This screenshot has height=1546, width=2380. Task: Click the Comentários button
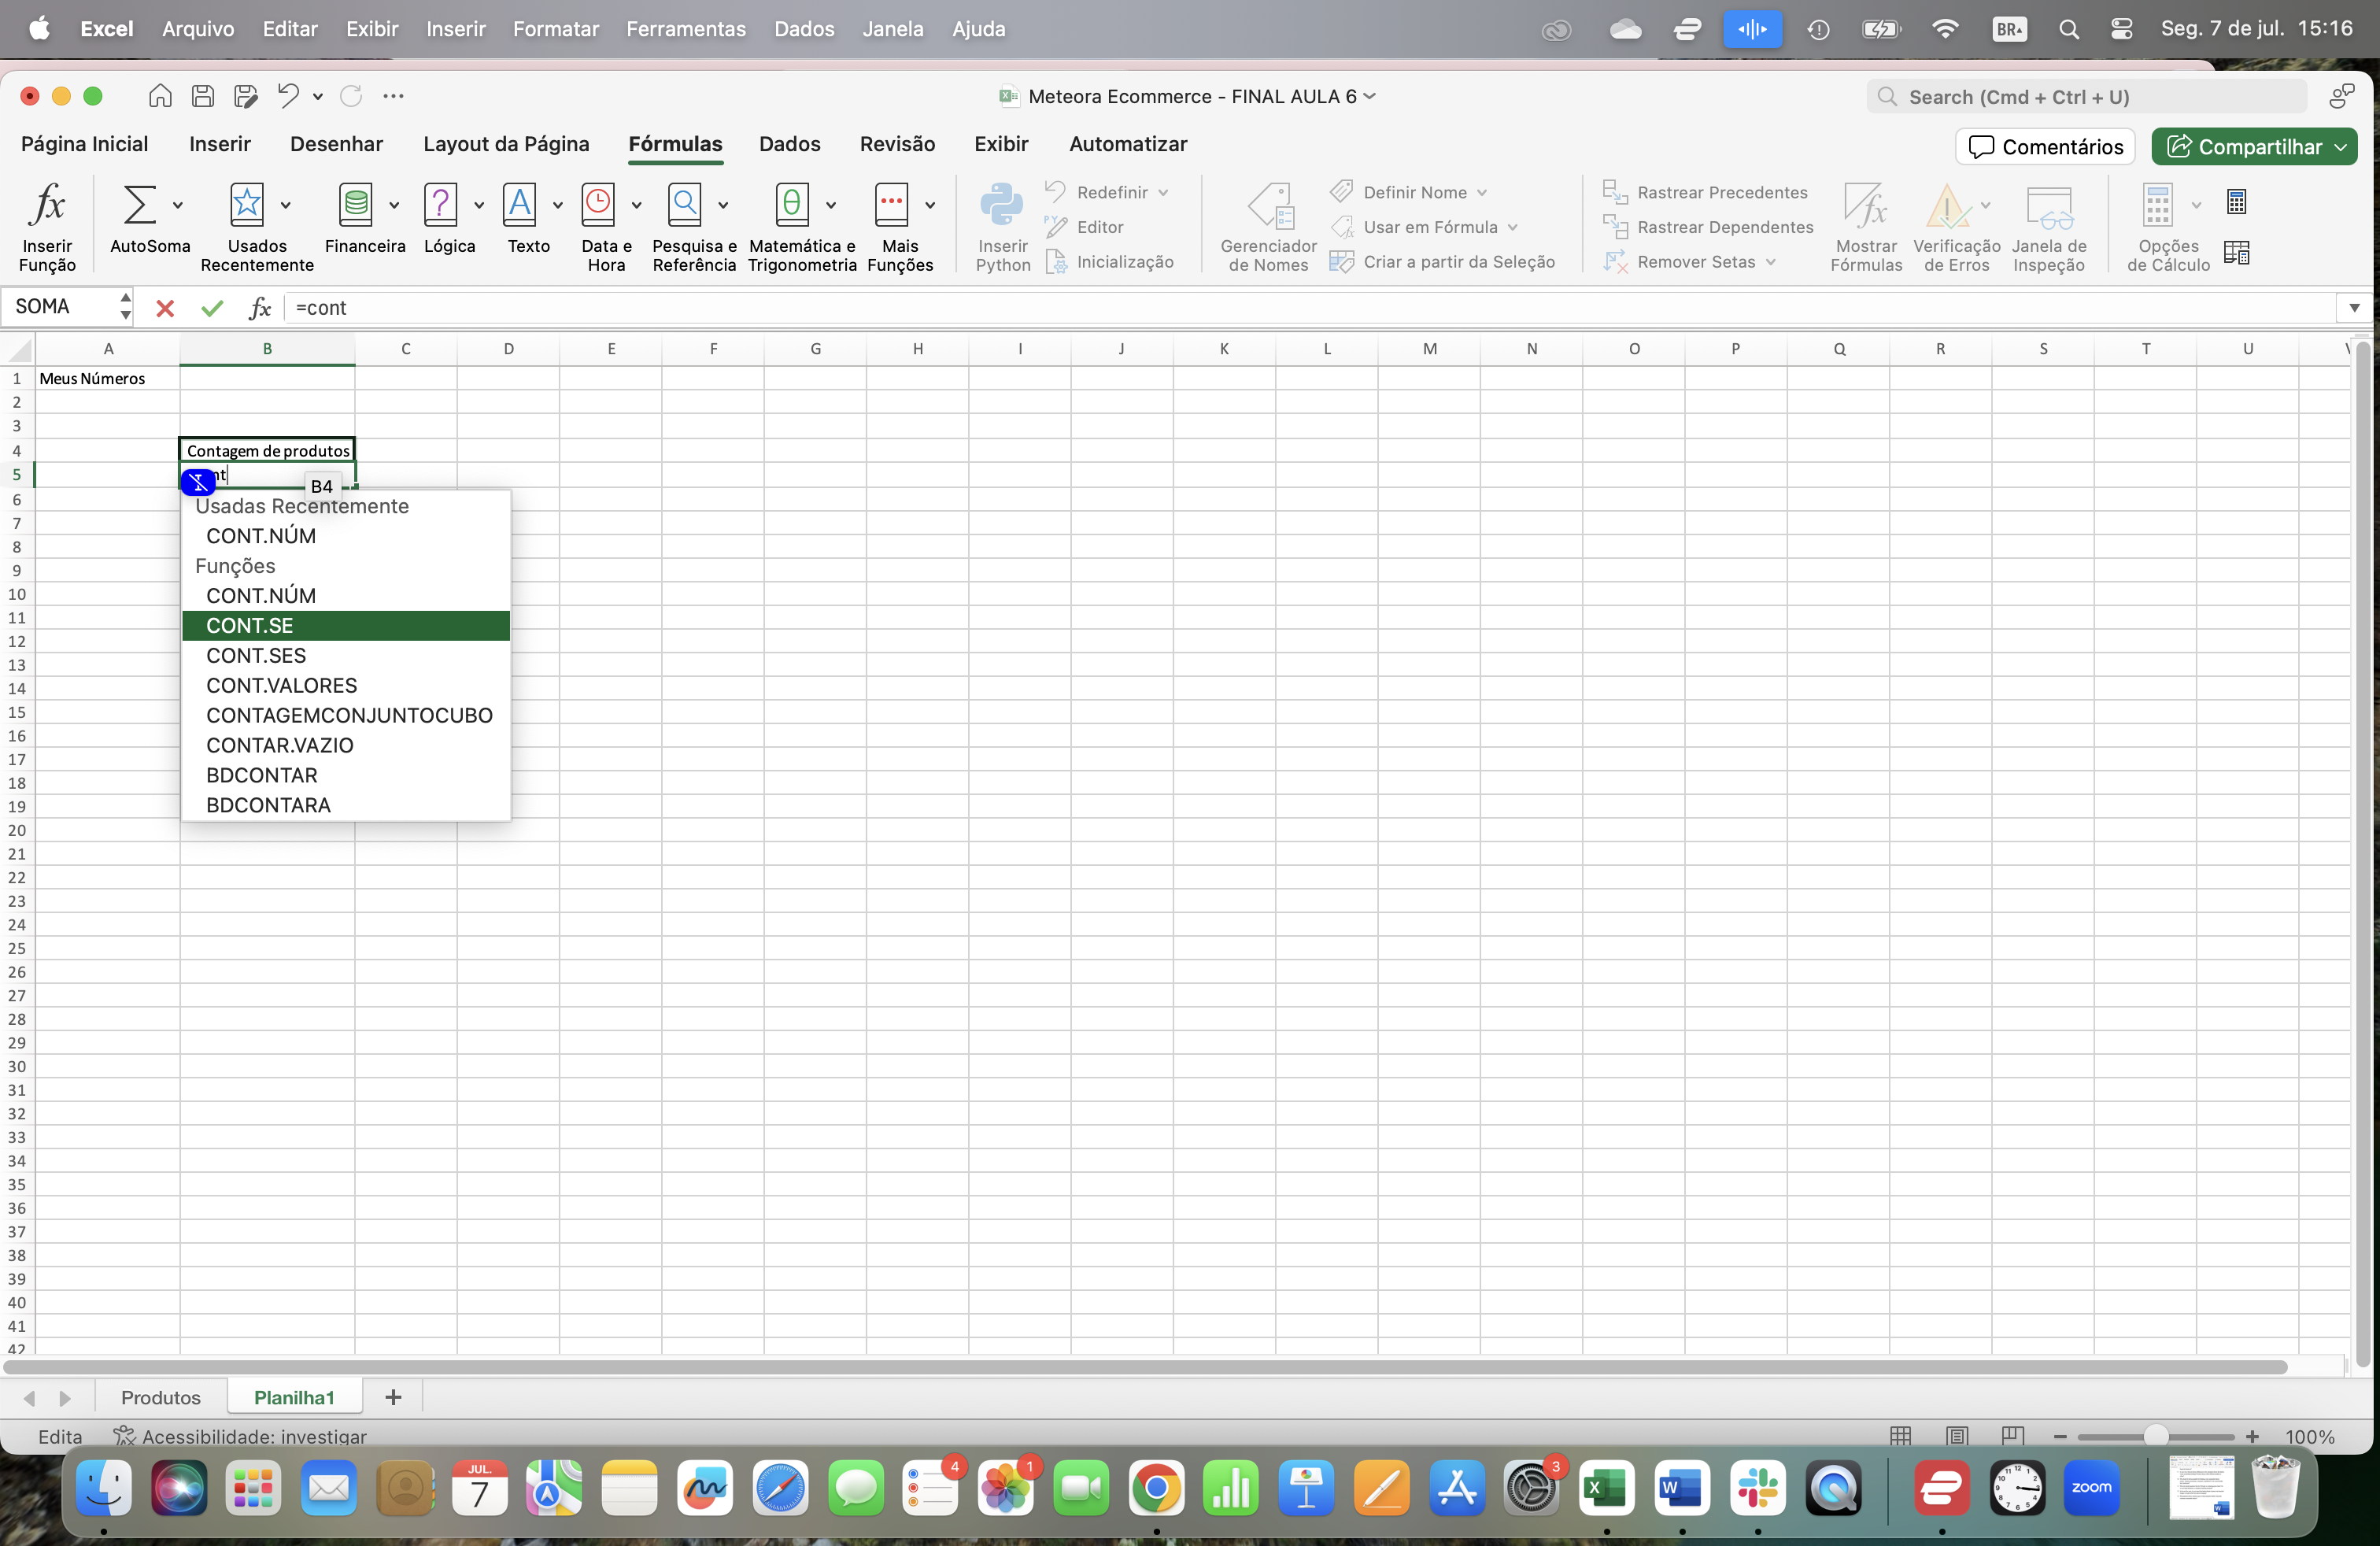[x=2045, y=147]
